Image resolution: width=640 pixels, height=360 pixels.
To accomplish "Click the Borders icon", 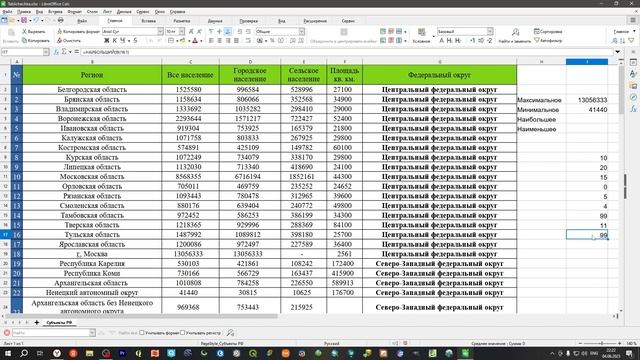I will pos(171,40).
